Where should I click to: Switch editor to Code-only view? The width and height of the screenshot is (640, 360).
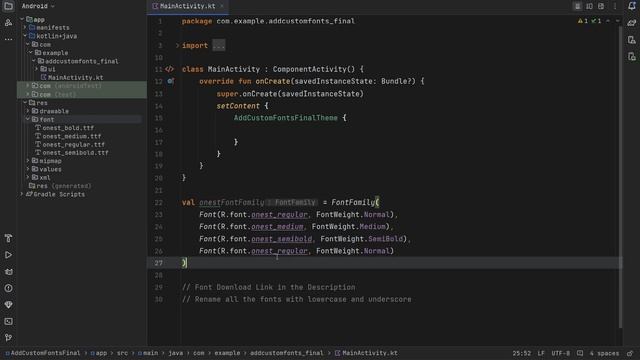pyautogui.click(x=578, y=6)
